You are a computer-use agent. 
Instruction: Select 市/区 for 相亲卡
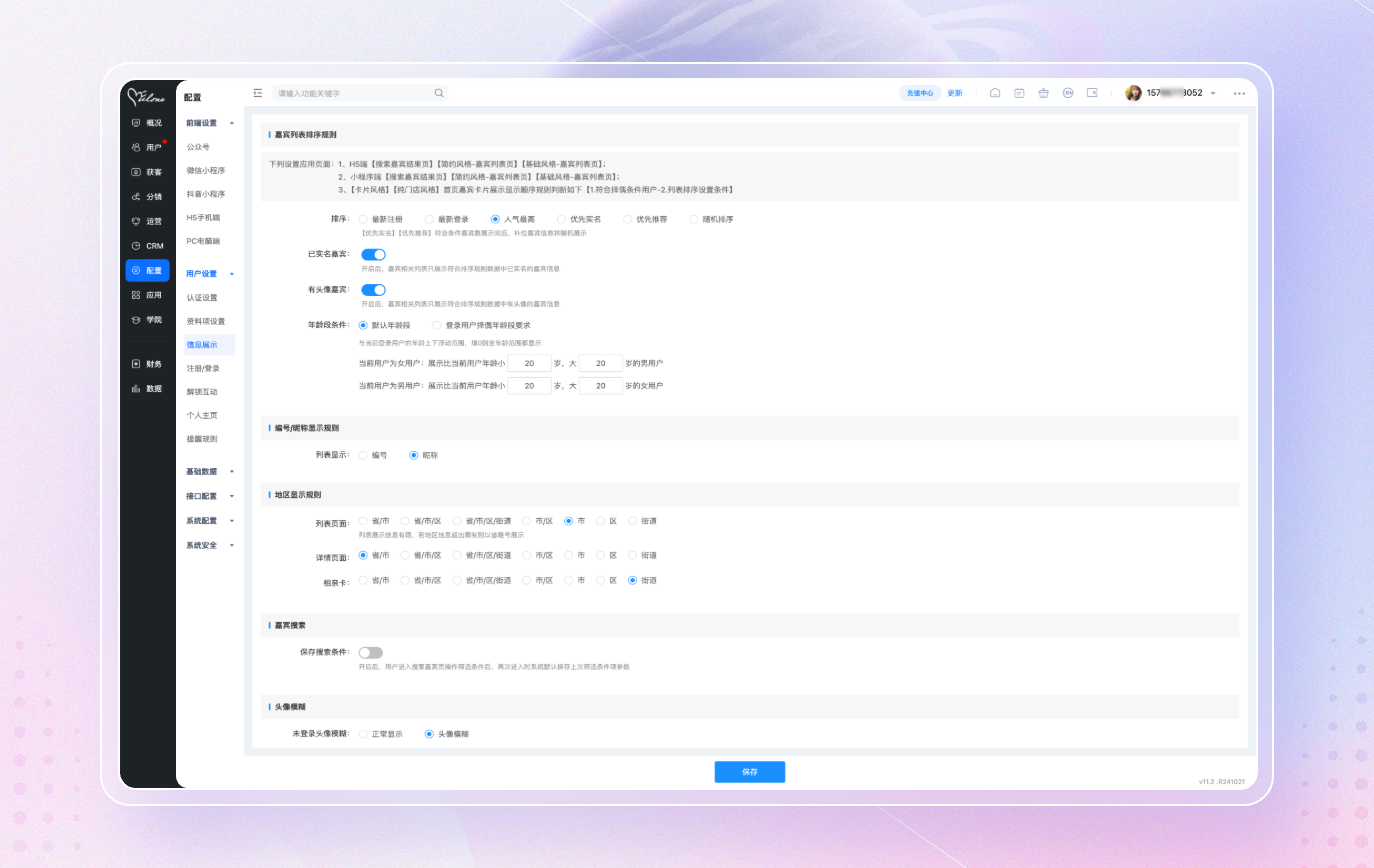coord(538,580)
